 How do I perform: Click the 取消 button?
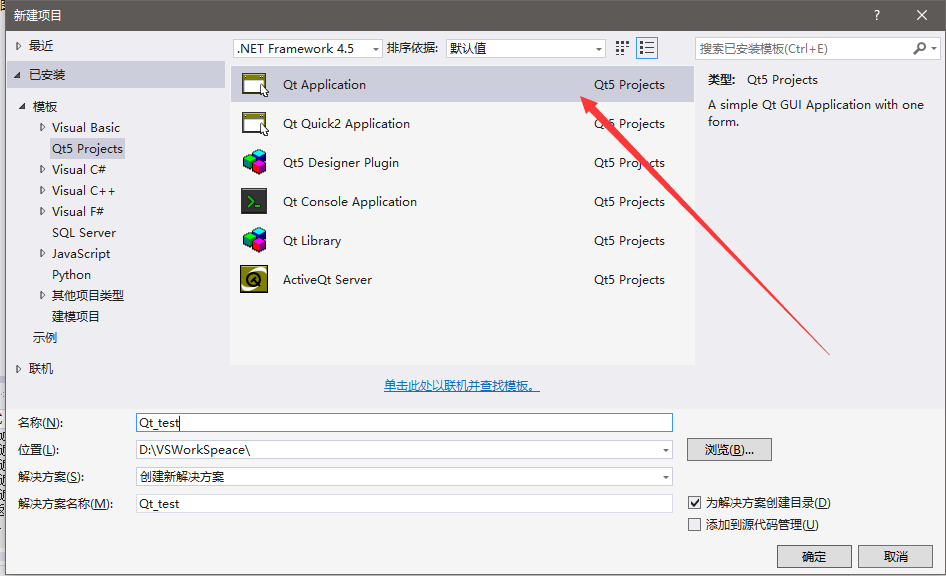[895, 557]
